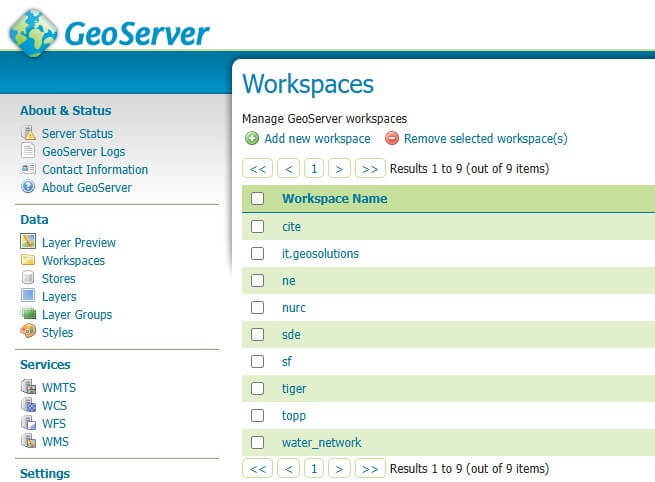Screen dimensions: 655x482
Task: Go to first page in top pager
Action: click(x=257, y=169)
